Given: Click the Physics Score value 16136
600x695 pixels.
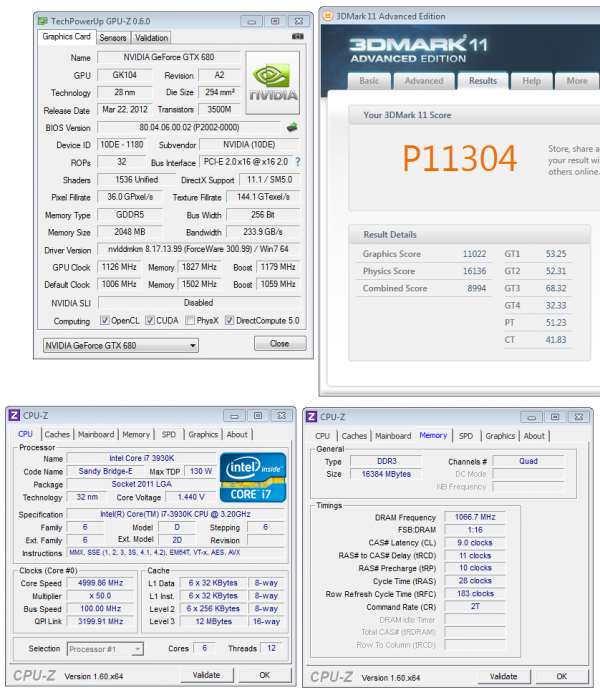Looking at the screenshot, I should (474, 271).
